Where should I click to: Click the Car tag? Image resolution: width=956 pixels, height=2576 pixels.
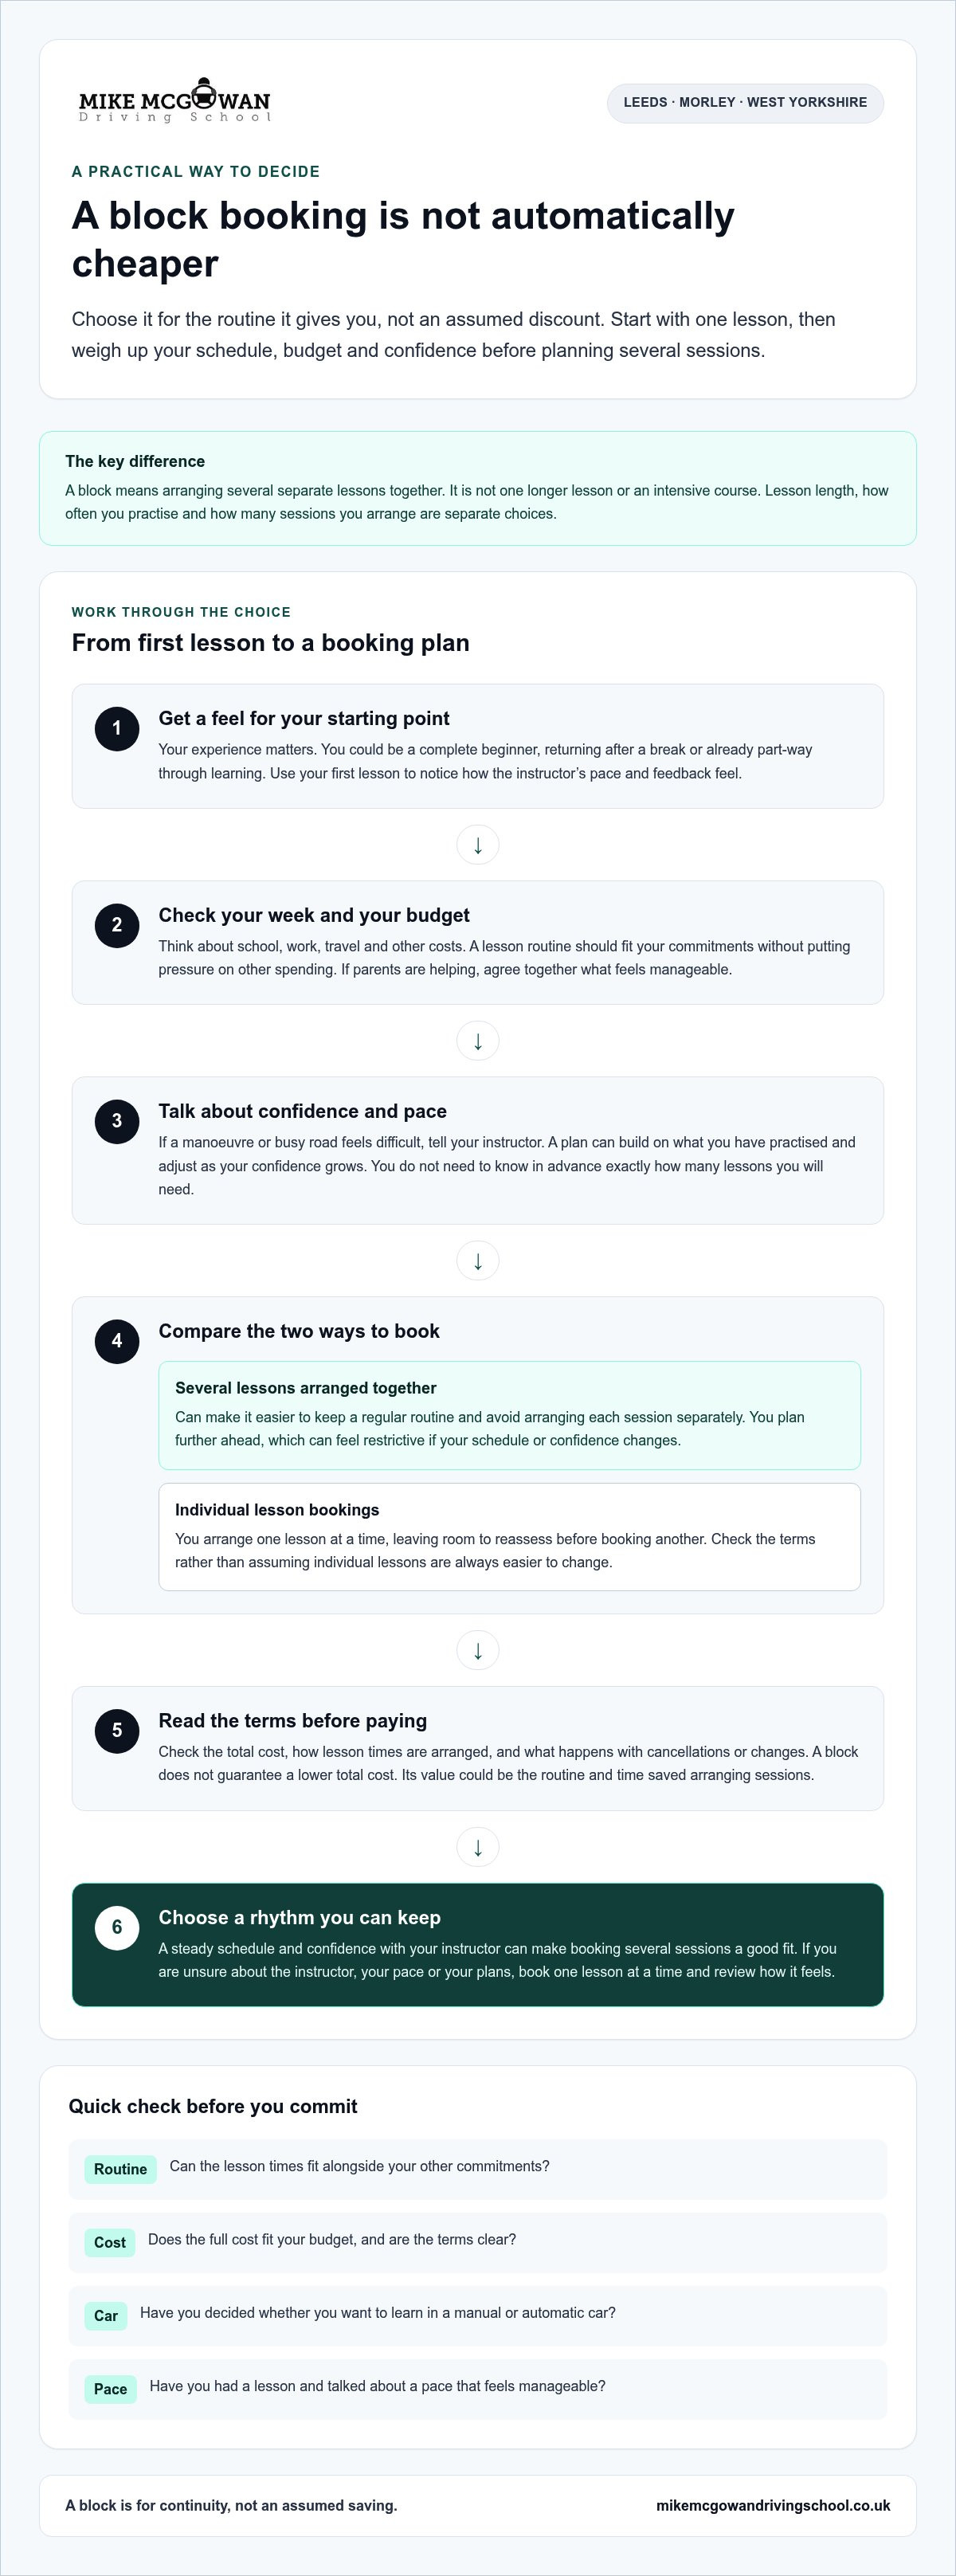point(106,2316)
